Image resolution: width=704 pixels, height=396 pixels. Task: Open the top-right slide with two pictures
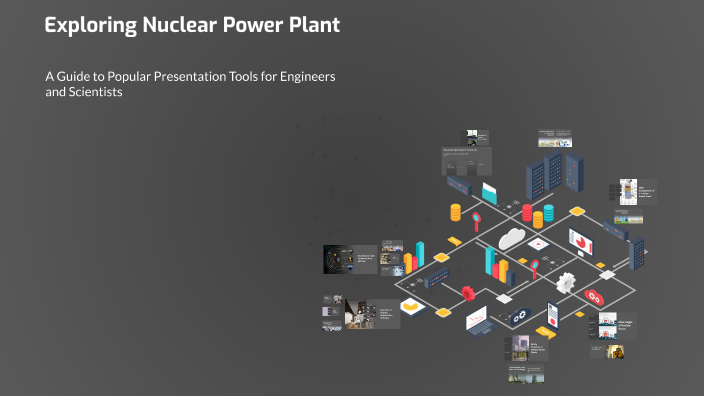click(x=555, y=138)
